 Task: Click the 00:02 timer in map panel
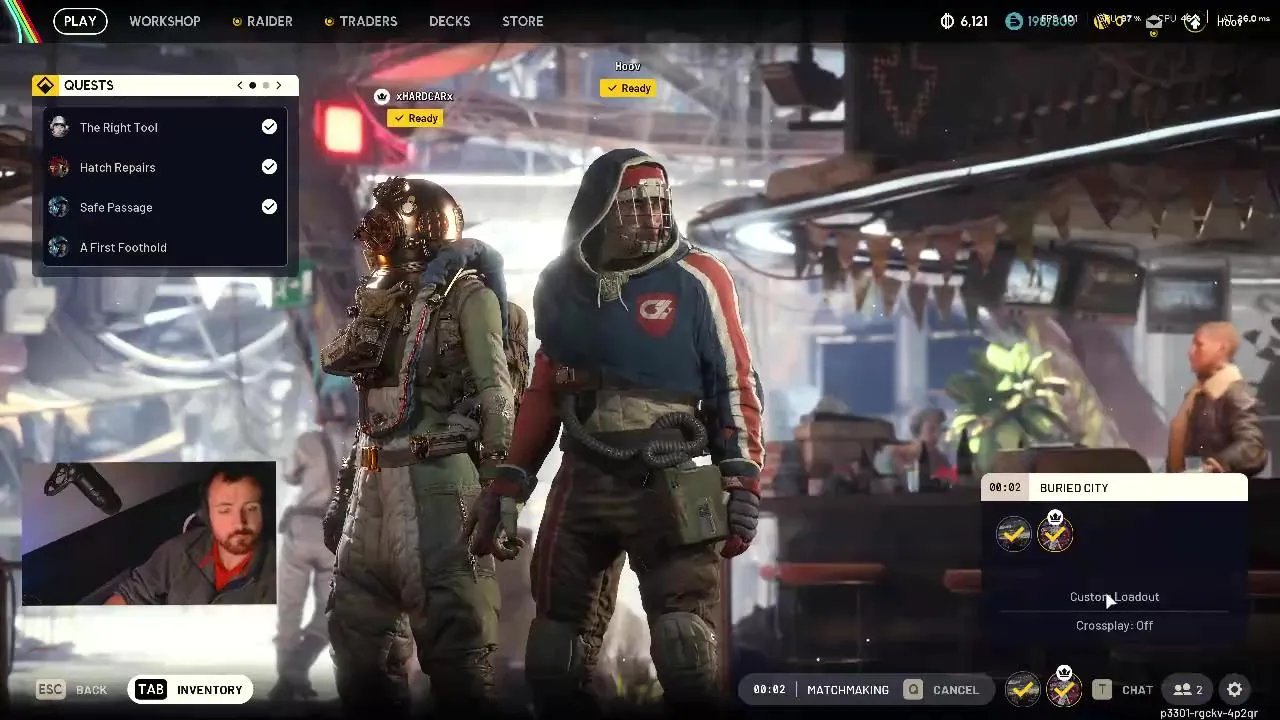1005,488
